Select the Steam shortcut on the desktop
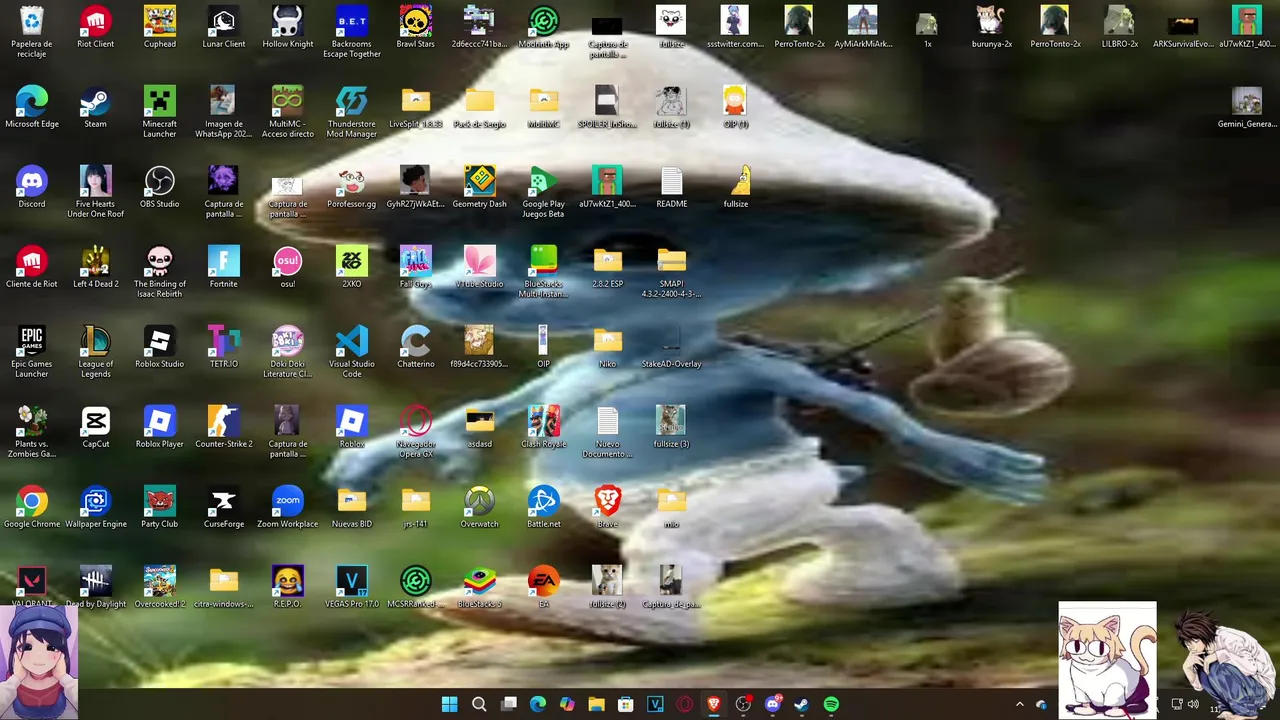The image size is (1280, 720). (95, 107)
